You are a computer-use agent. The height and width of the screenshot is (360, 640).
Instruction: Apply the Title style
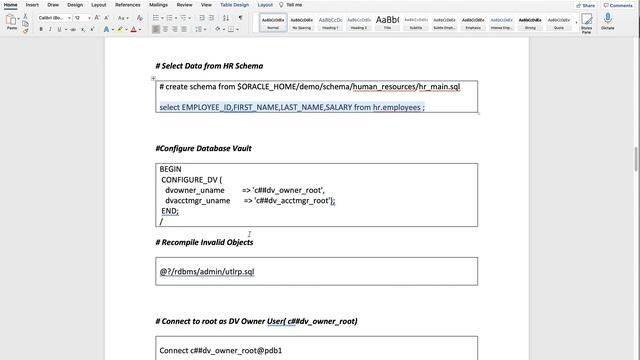point(387,22)
